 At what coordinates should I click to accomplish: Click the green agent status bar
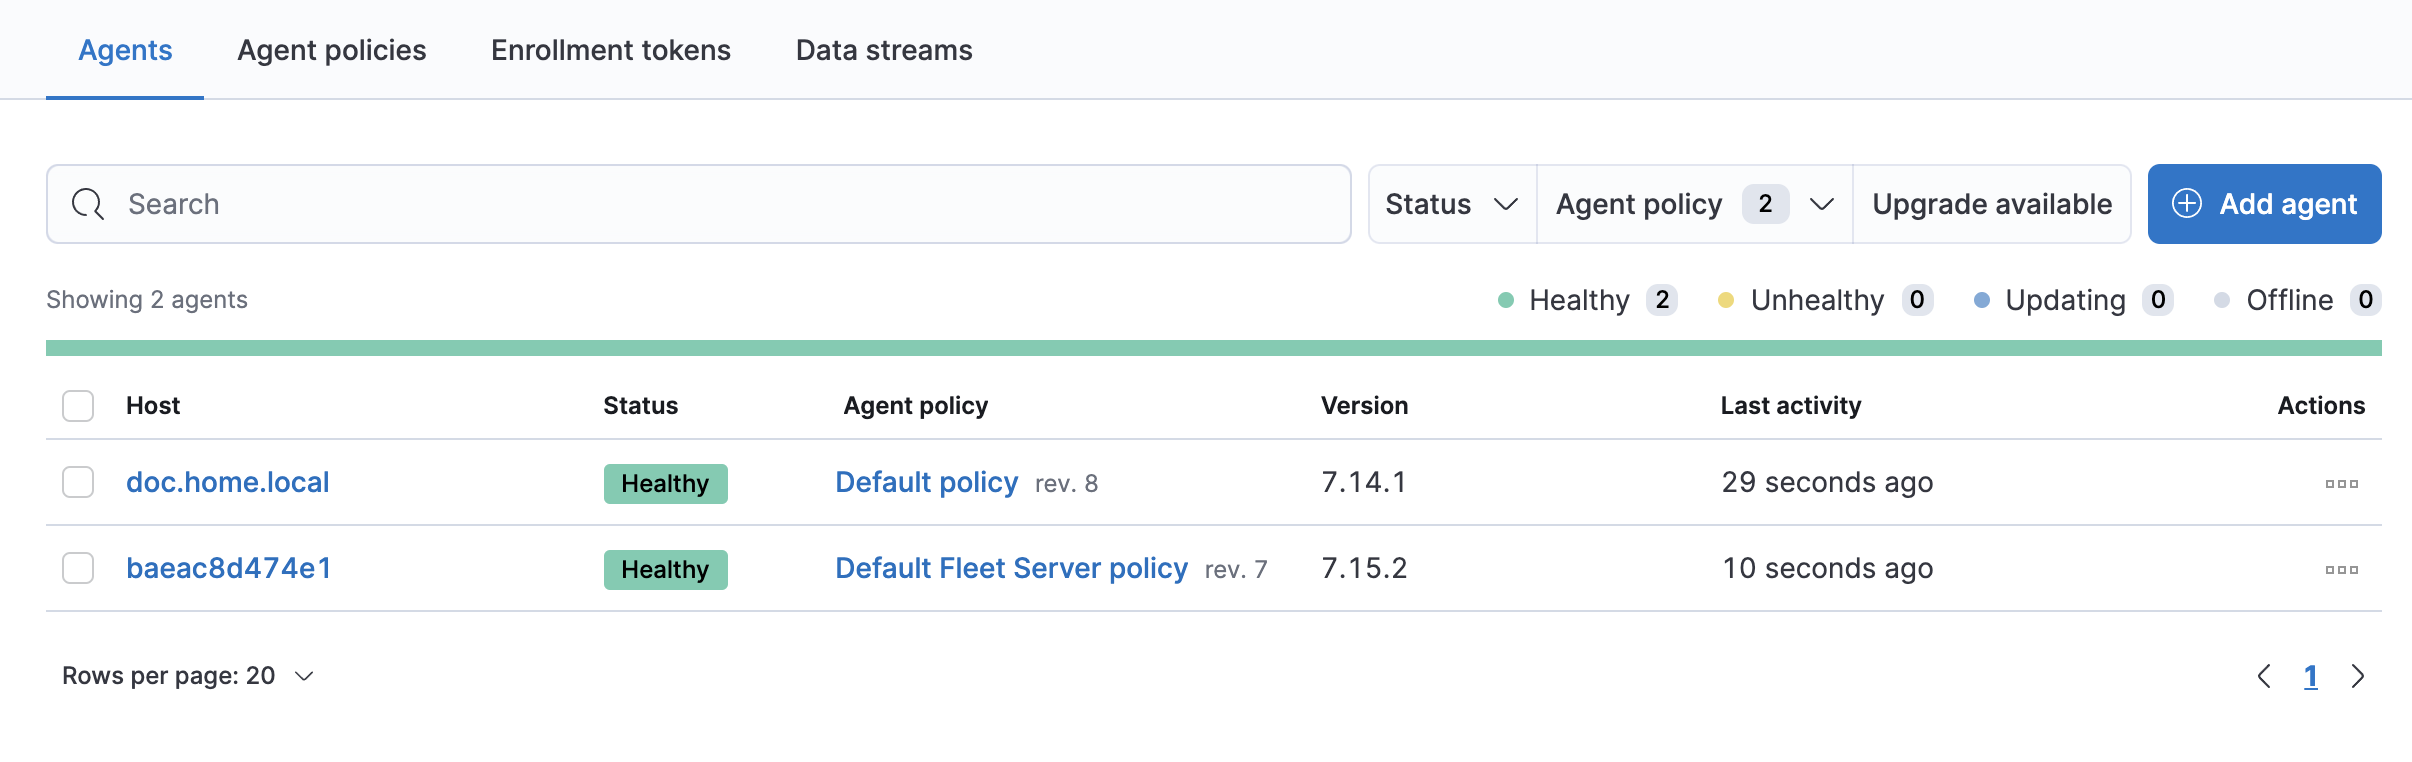click(x=1213, y=348)
